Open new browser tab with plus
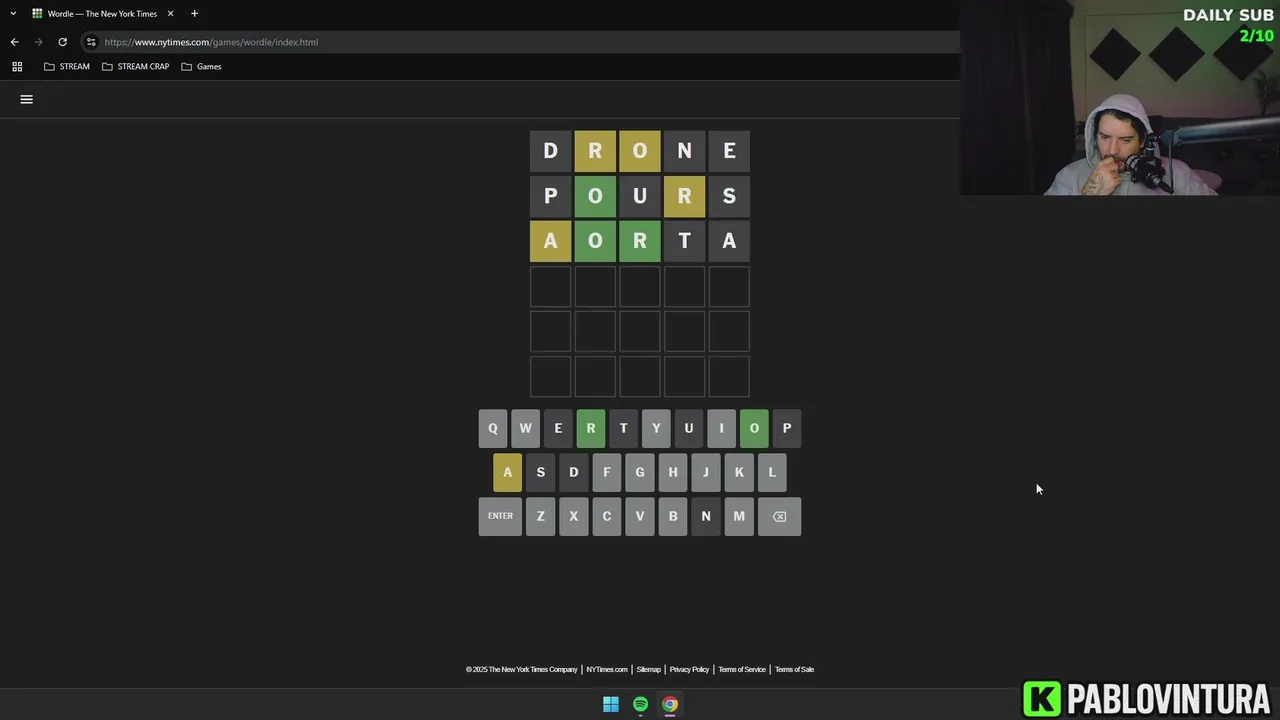The image size is (1280, 720). tap(194, 13)
